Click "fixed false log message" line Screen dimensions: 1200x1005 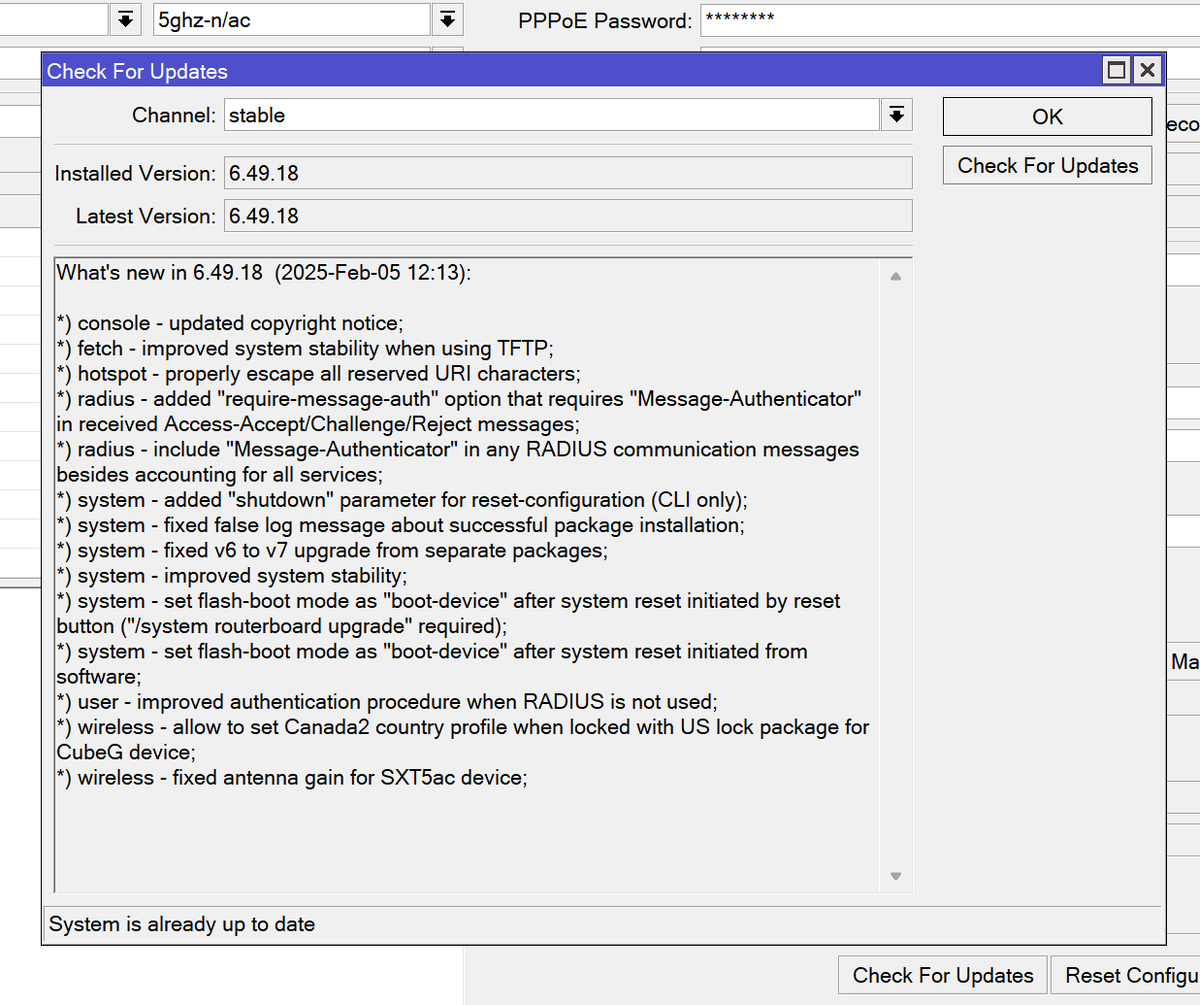click(x=400, y=525)
